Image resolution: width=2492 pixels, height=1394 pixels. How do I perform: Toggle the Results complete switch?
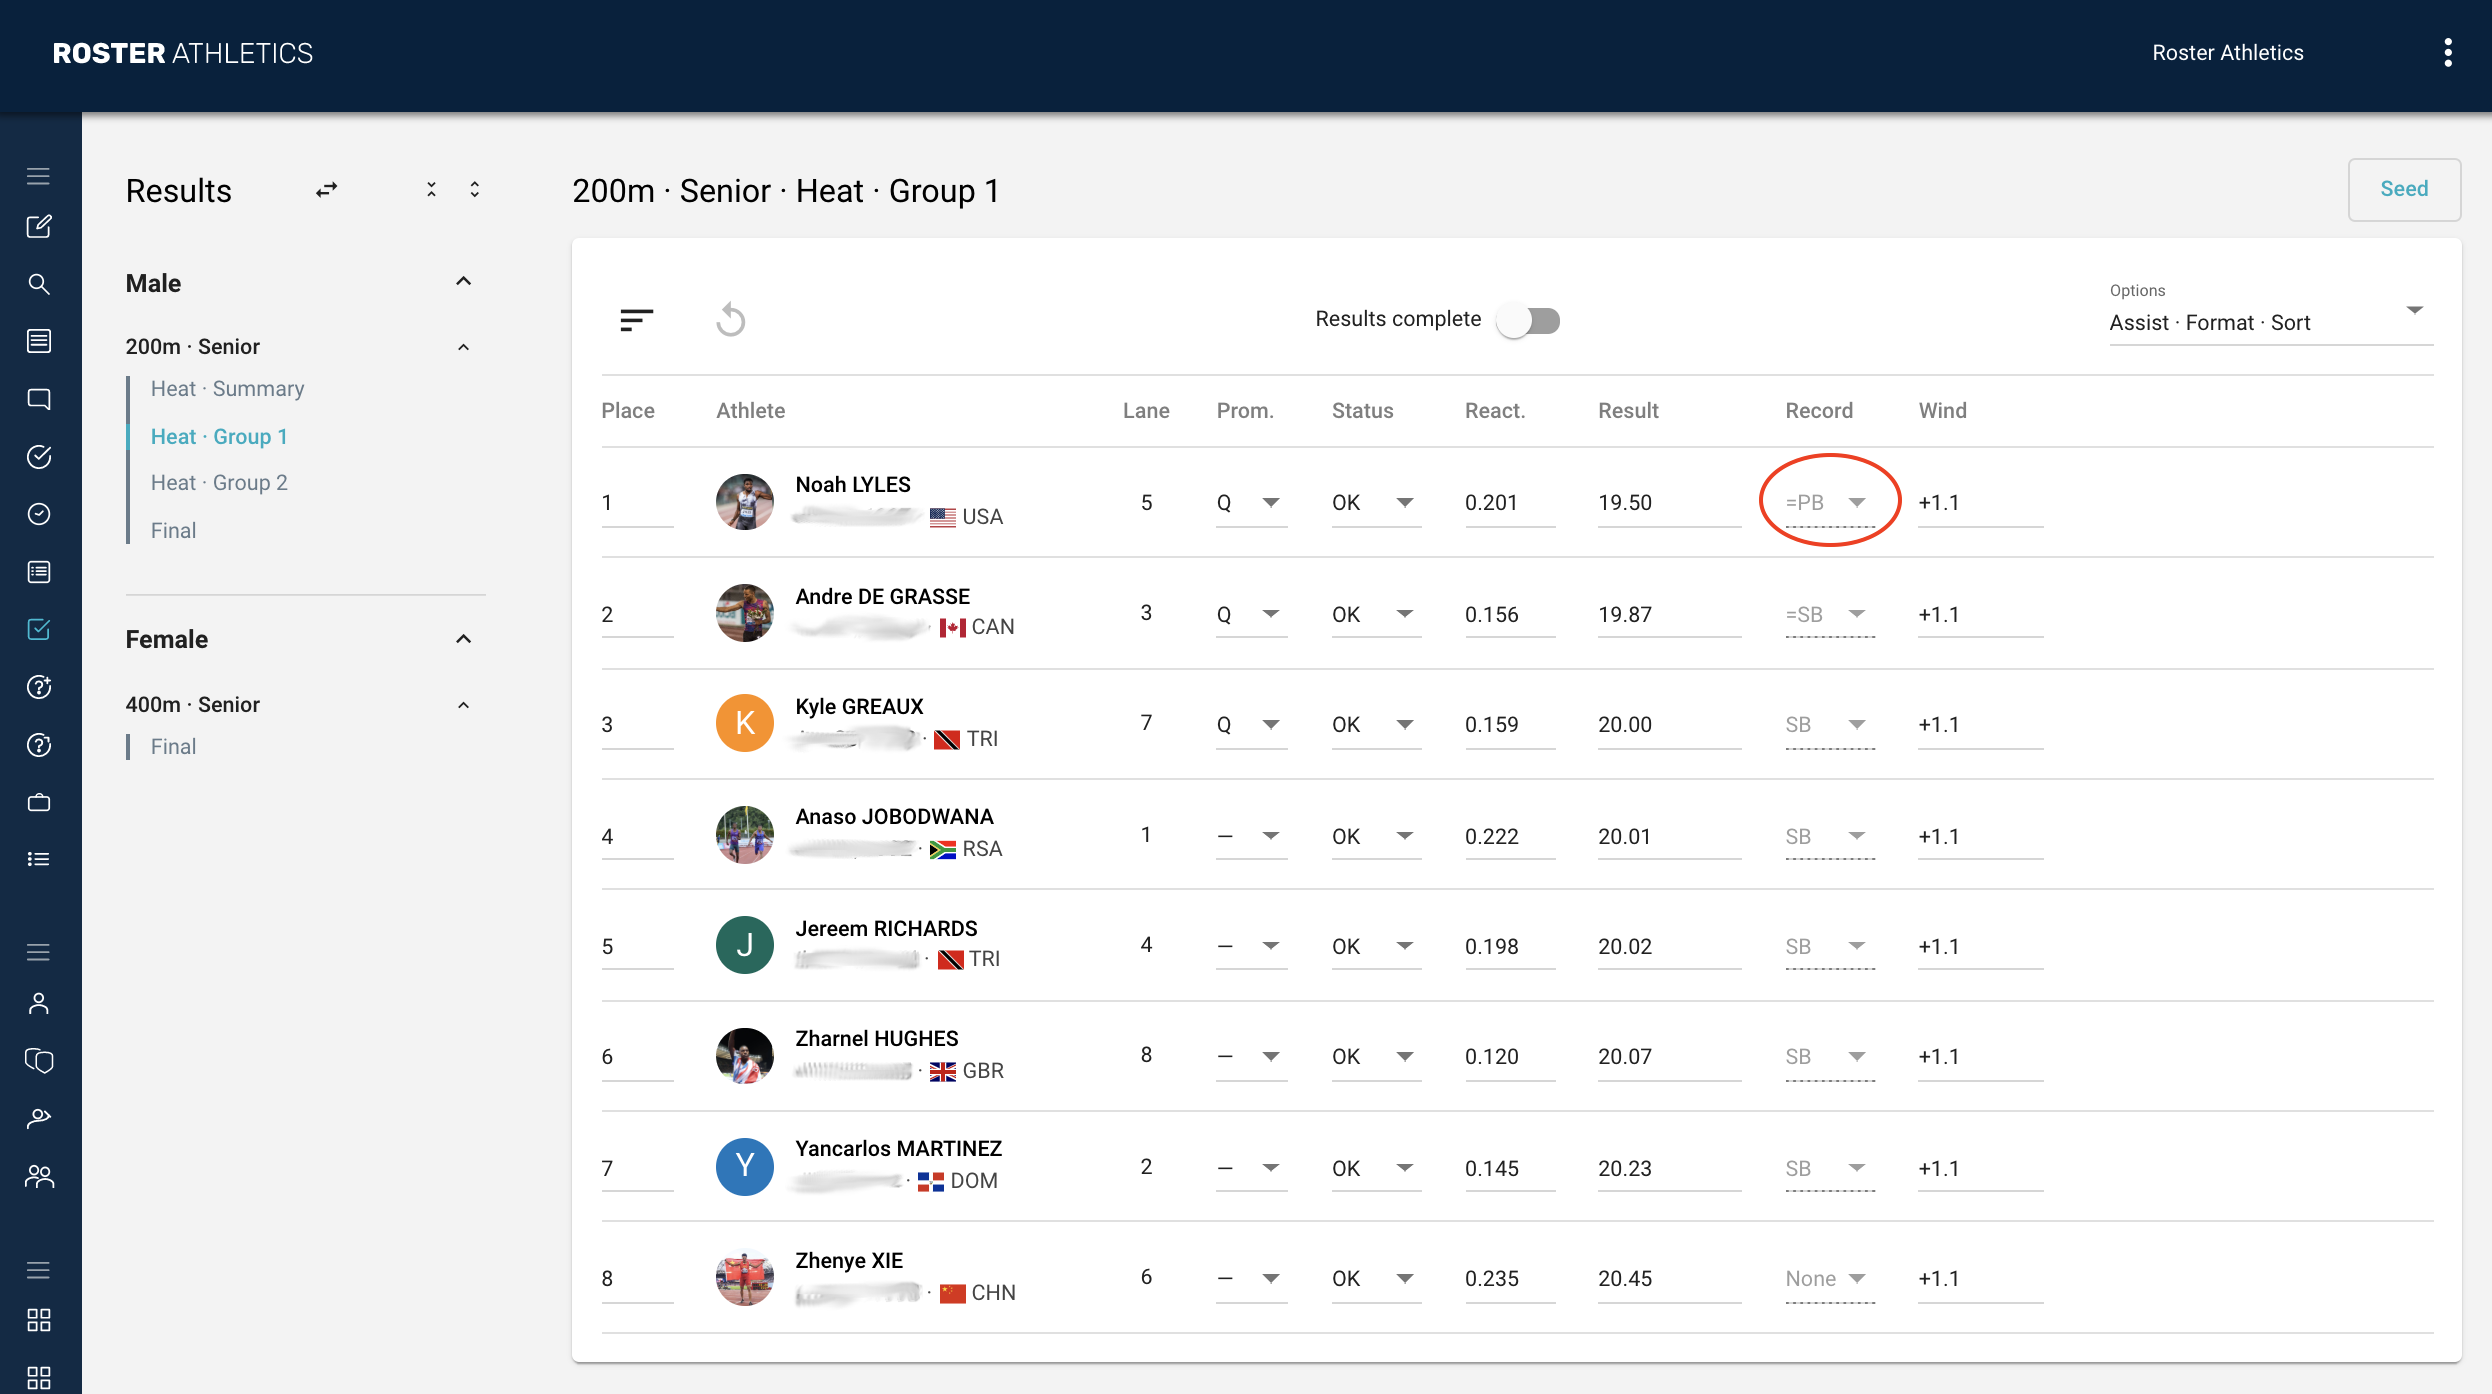click(x=1529, y=320)
